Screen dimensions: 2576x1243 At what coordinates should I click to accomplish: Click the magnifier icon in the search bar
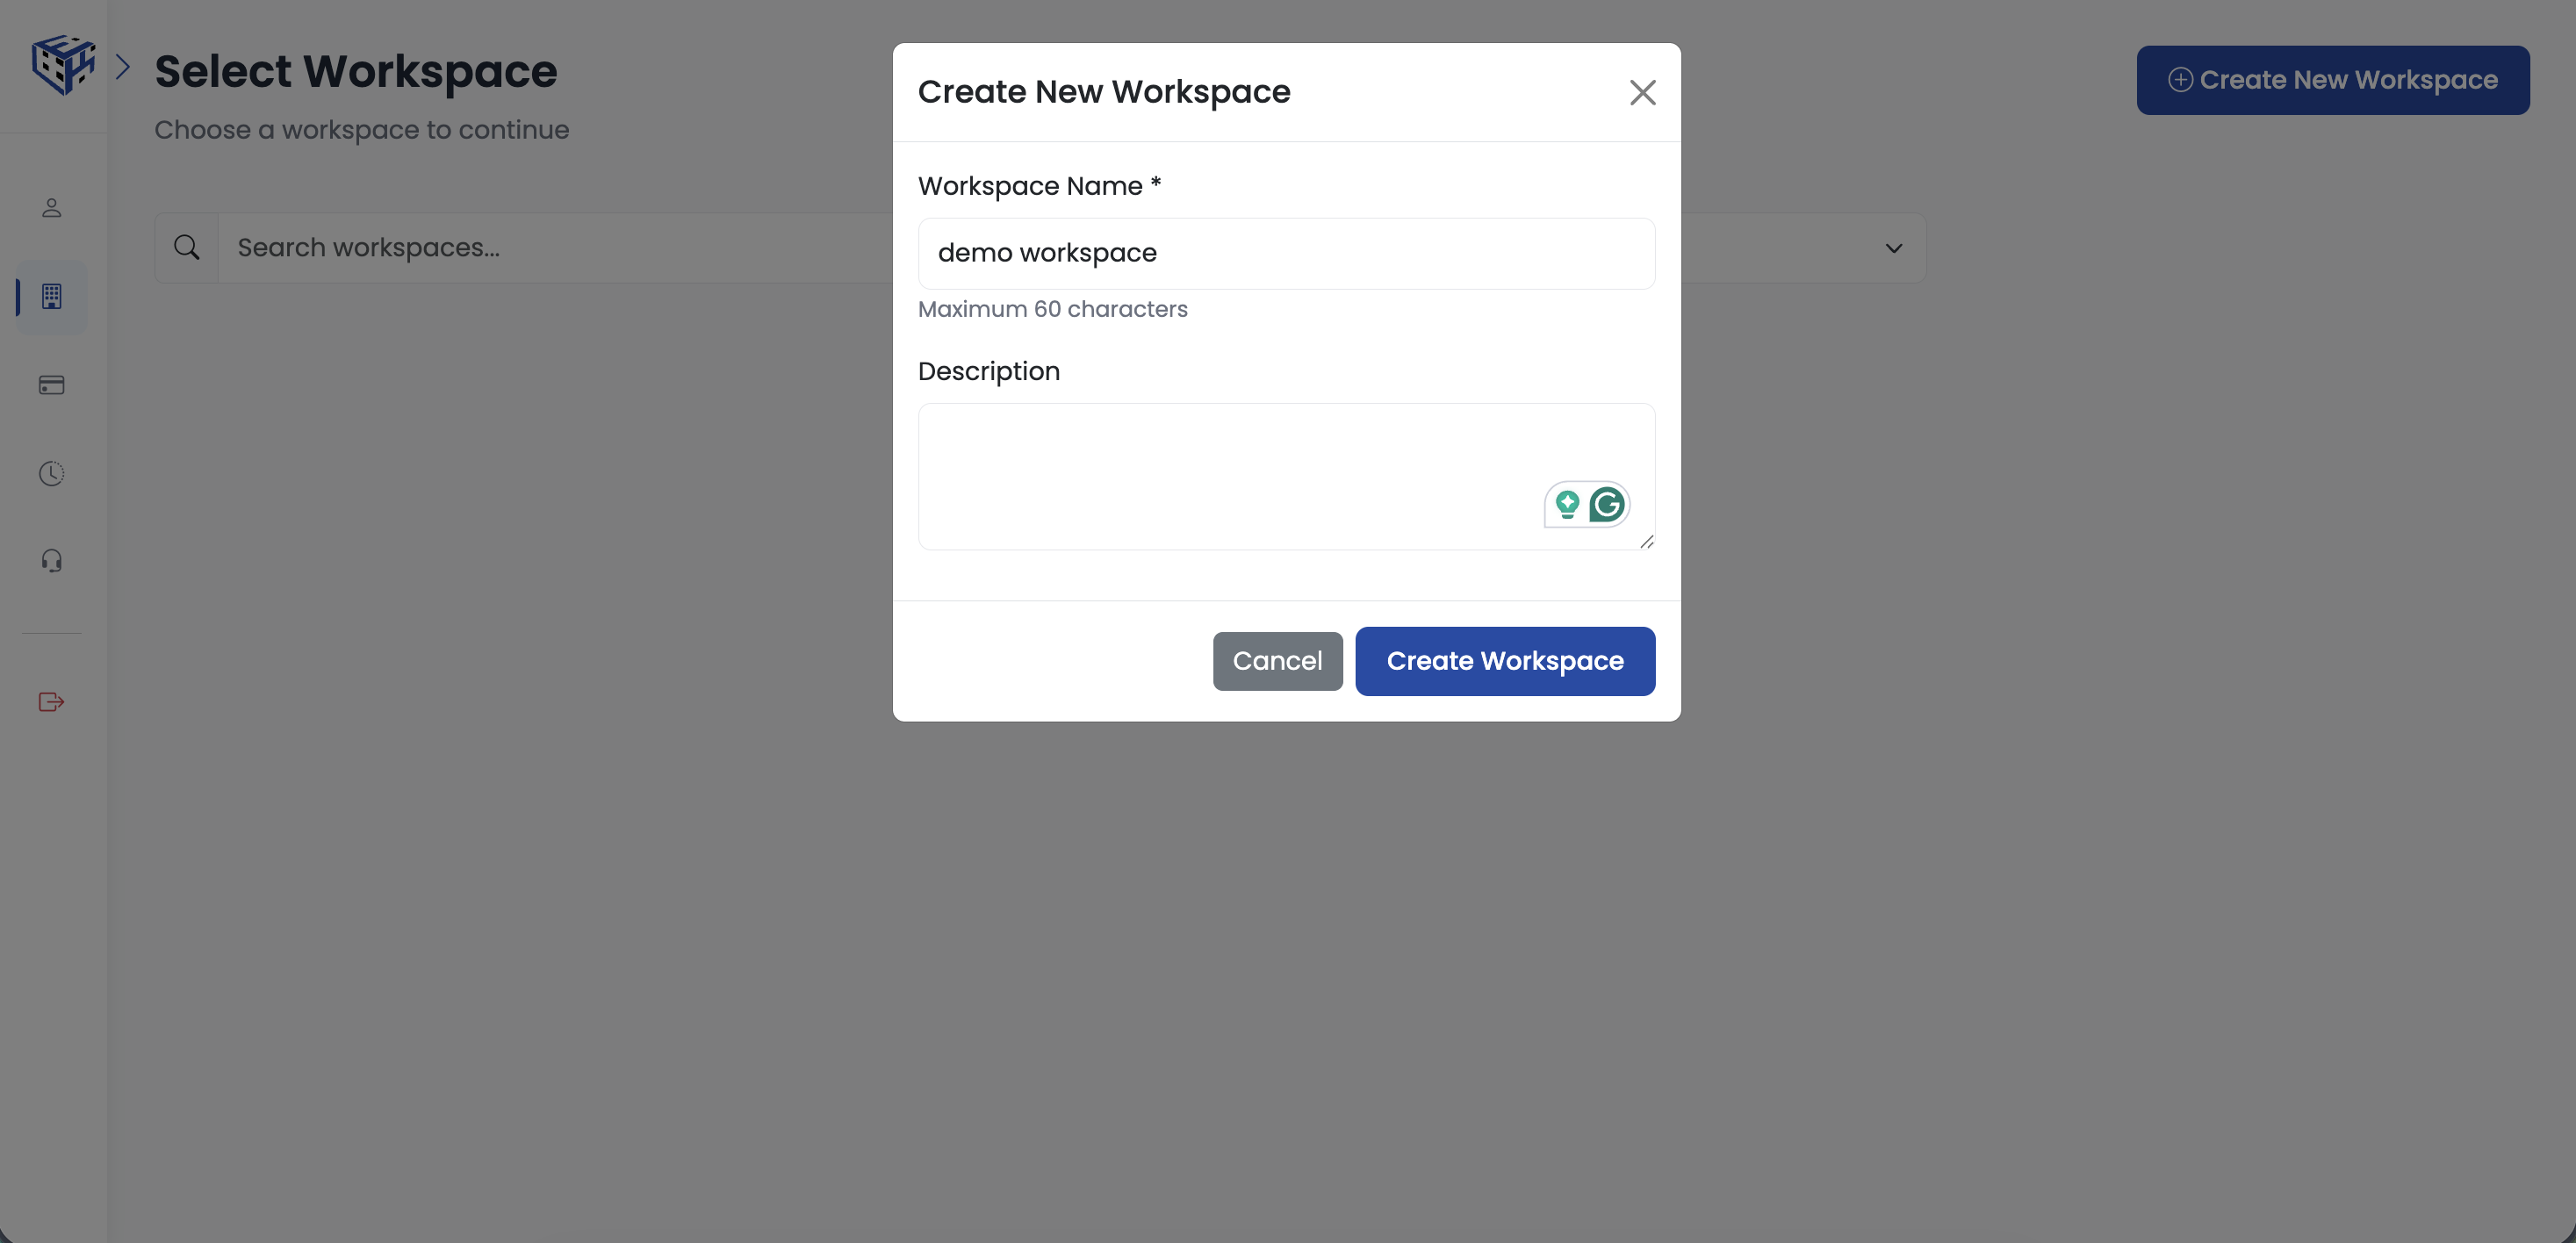point(187,247)
